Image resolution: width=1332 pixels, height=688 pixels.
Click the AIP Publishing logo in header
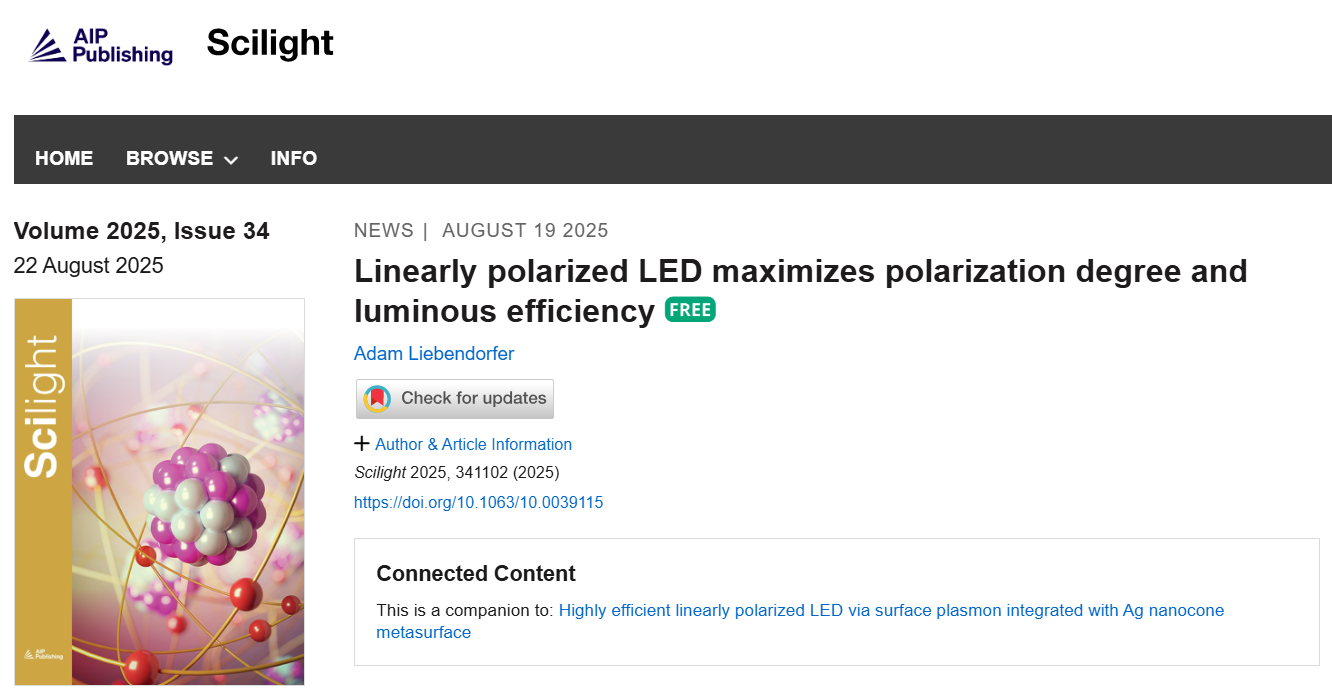pos(100,46)
